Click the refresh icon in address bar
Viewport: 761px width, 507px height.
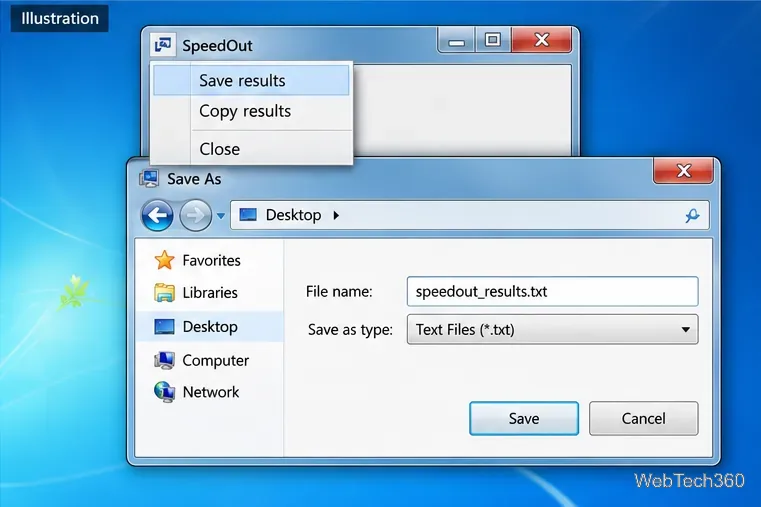click(x=692, y=215)
